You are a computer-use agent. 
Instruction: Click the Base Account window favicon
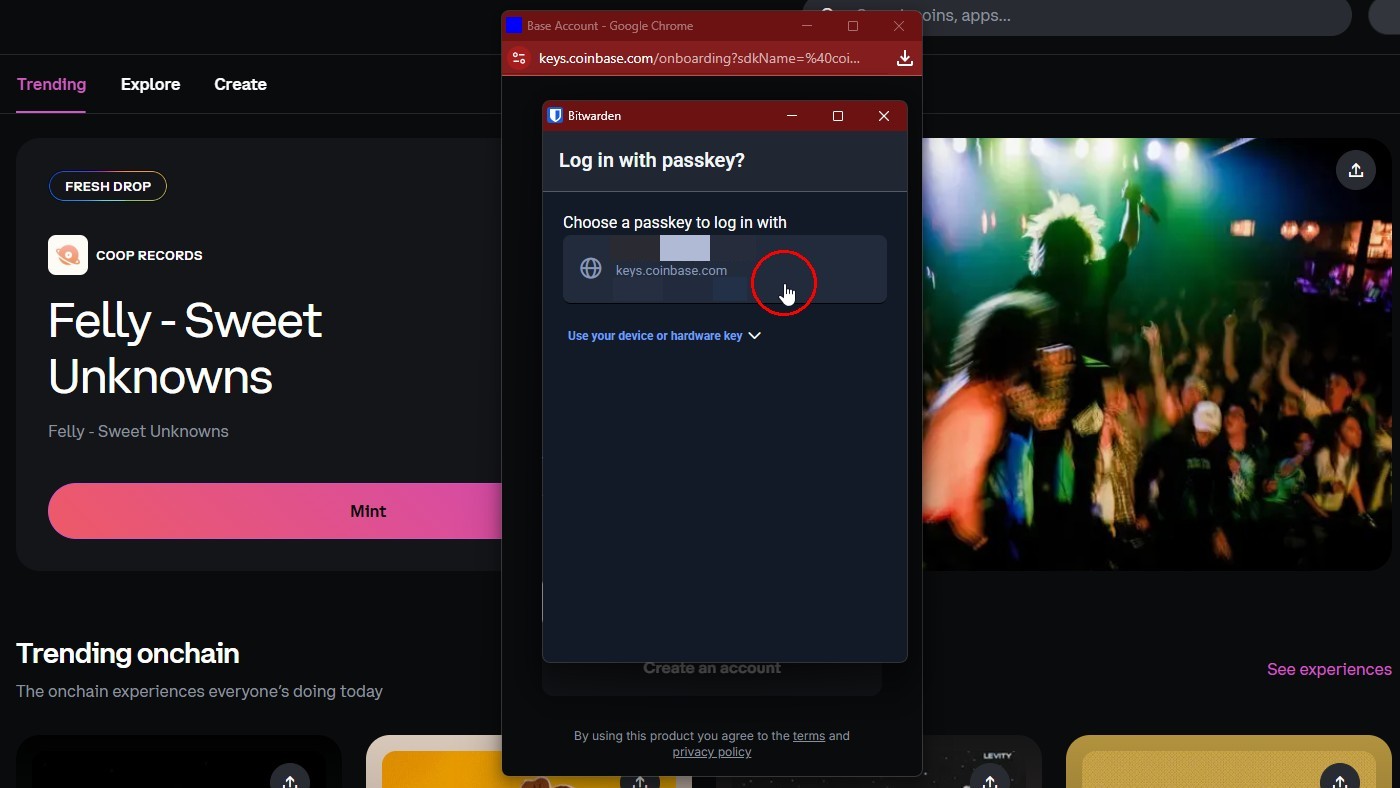pos(514,25)
